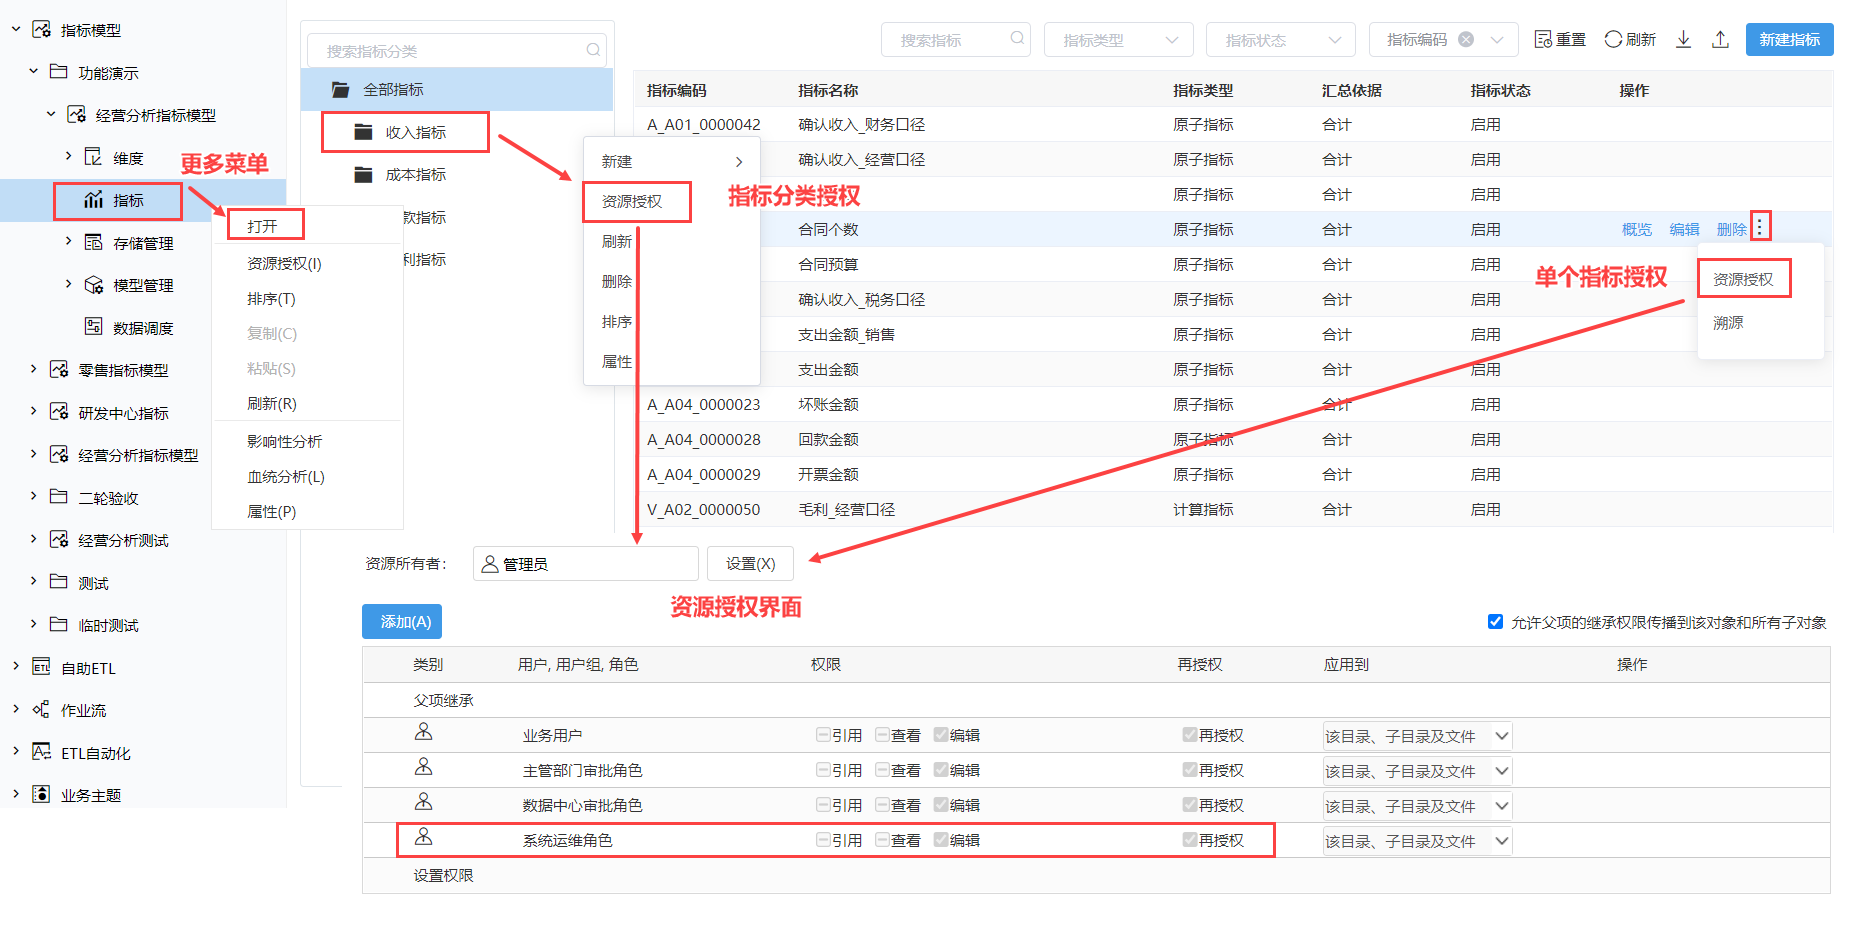The image size is (1852, 928).
Task: Click the user icon in the 系统运维角色 row
Action: pyautogui.click(x=424, y=837)
